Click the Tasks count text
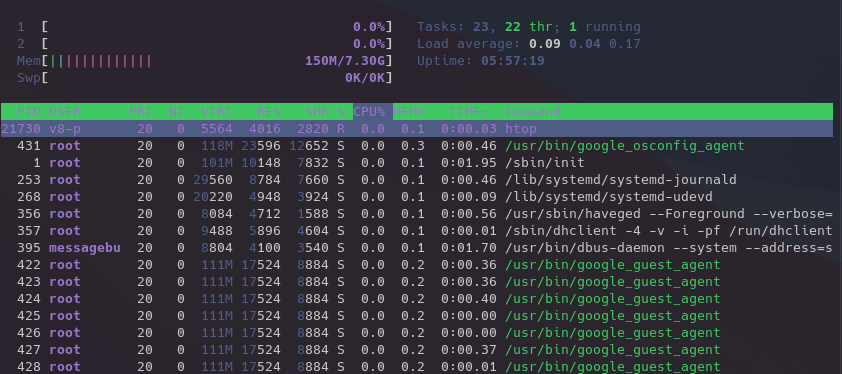842x374 pixels. pyautogui.click(x=529, y=27)
